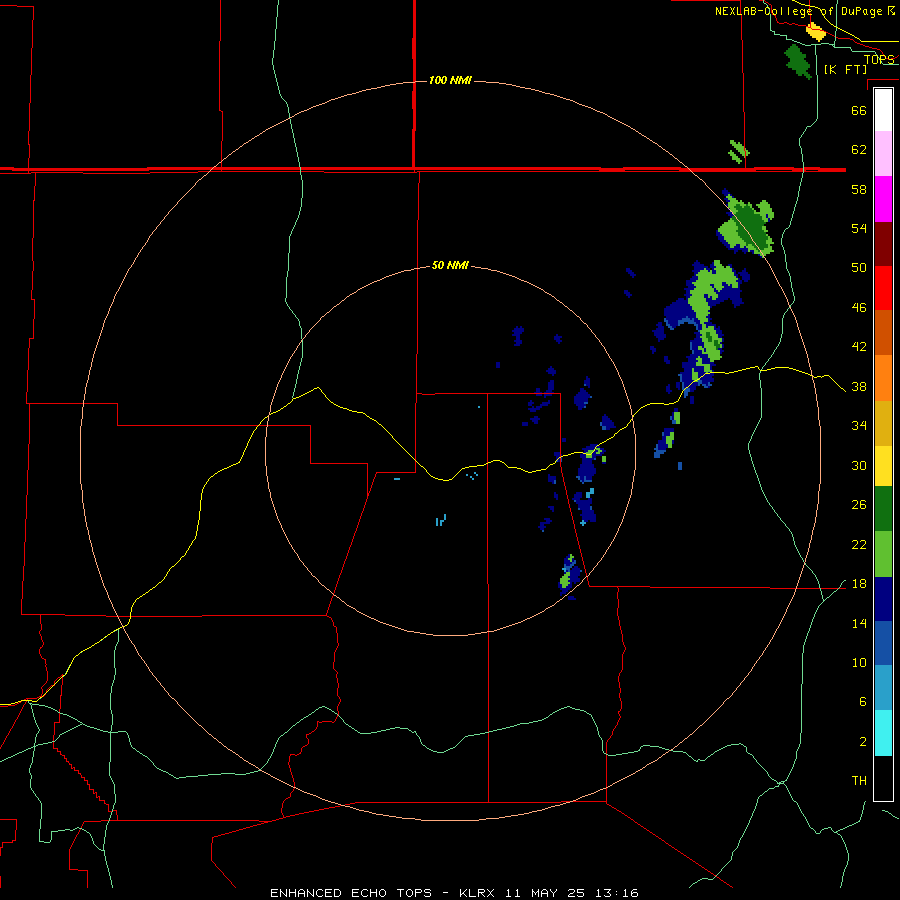Click the '[K FT]' units label
The width and height of the screenshot is (900, 900).
pos(845,69)
